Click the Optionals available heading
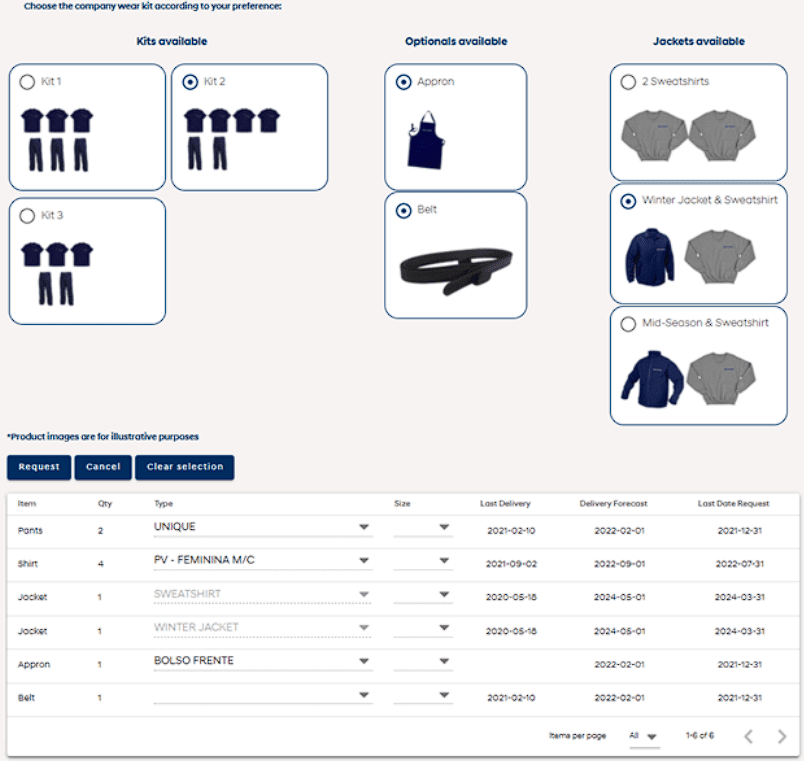This screenshot has height=761, width=804. click(456, 42)
